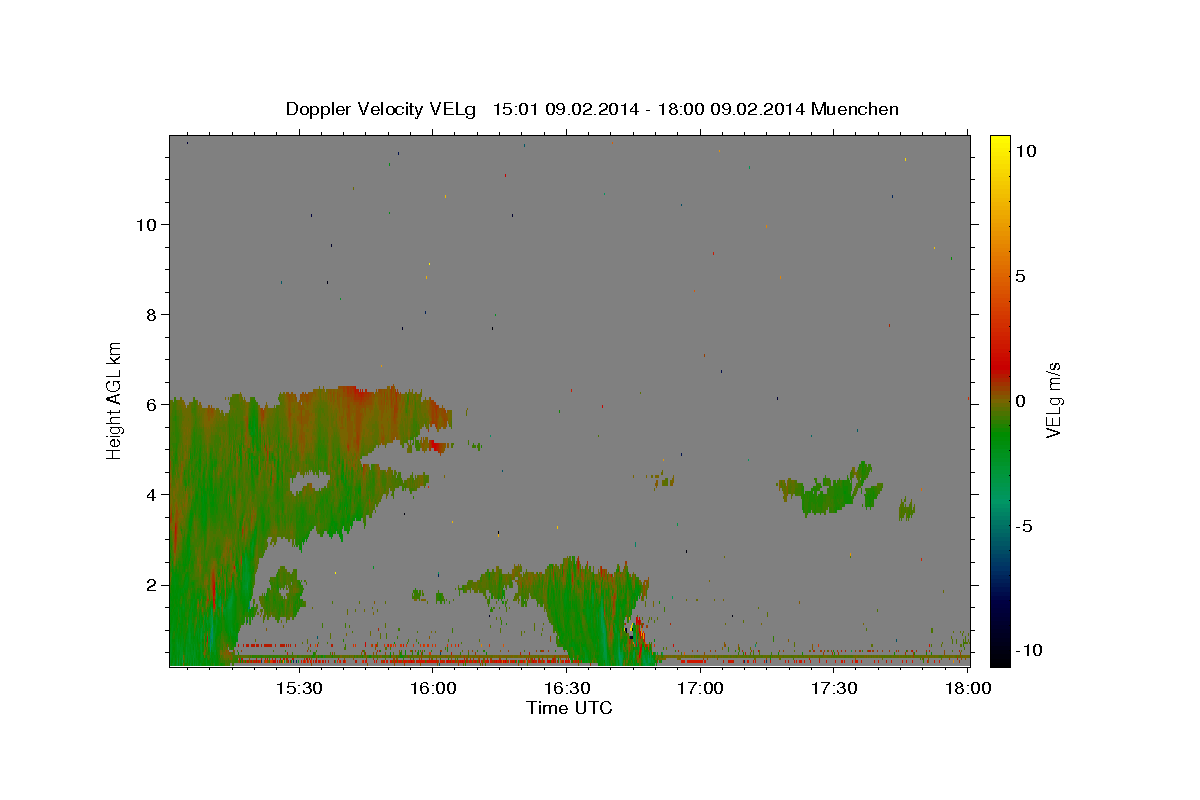Click the 17:30 time tick label
Screen dimensions: 1200x800
click(834, 688)
